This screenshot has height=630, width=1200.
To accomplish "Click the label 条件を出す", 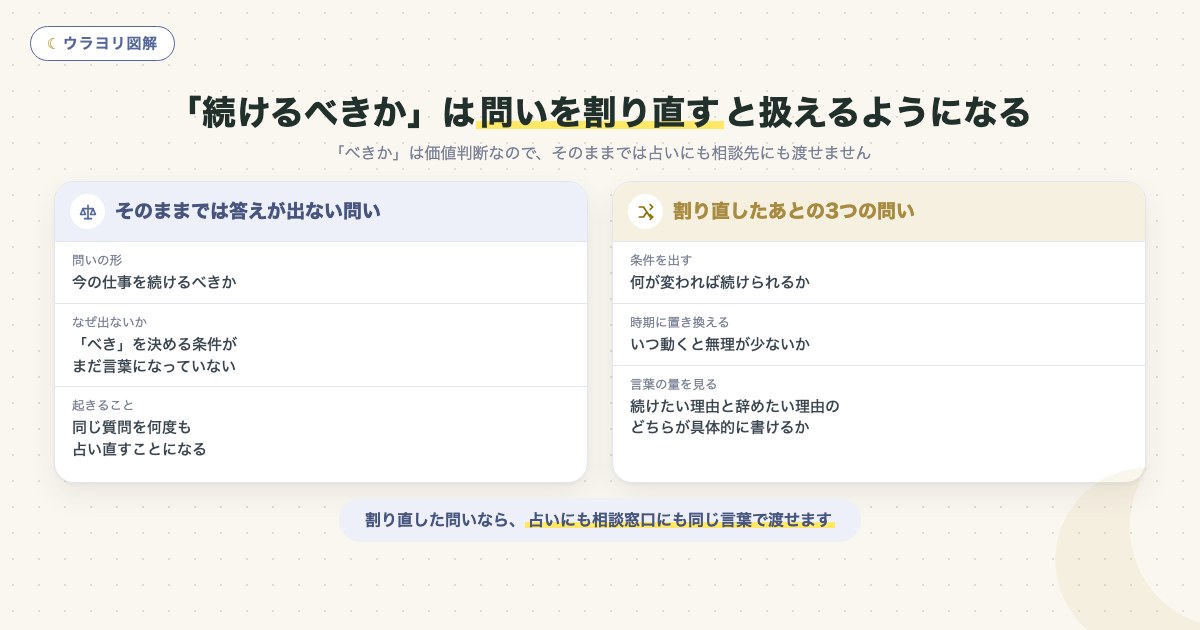I will (661, 260).
